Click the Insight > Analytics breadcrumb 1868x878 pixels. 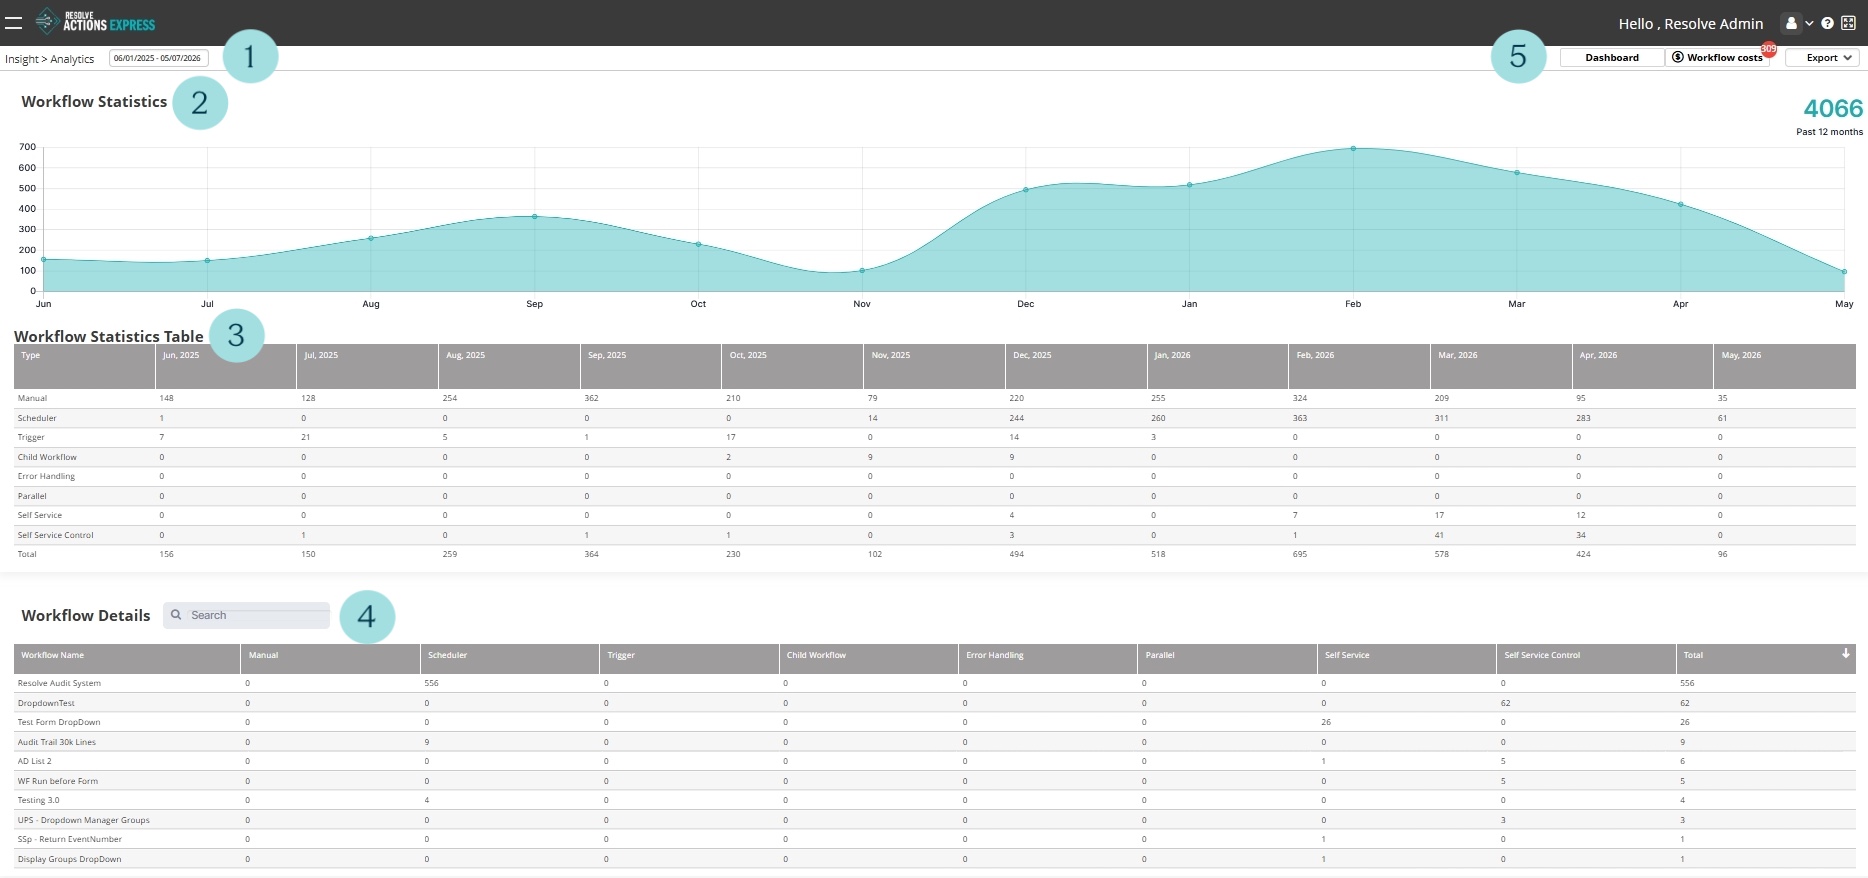click(49, 59)
